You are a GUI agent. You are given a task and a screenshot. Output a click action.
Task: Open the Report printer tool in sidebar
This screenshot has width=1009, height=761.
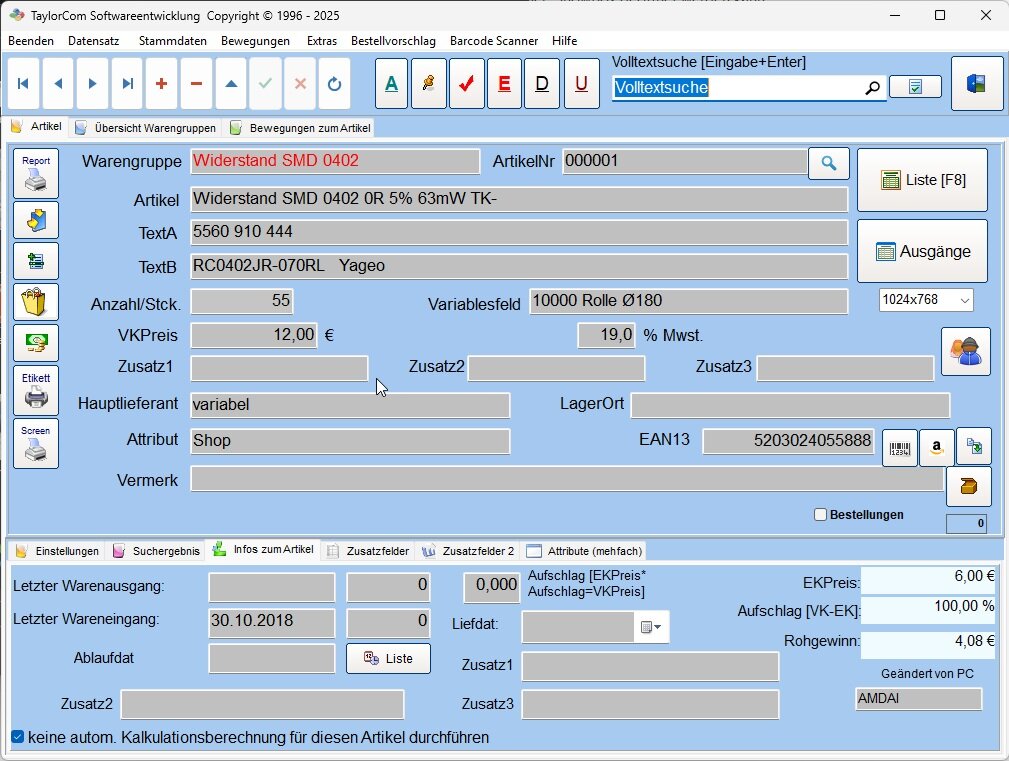pos(36,172)
